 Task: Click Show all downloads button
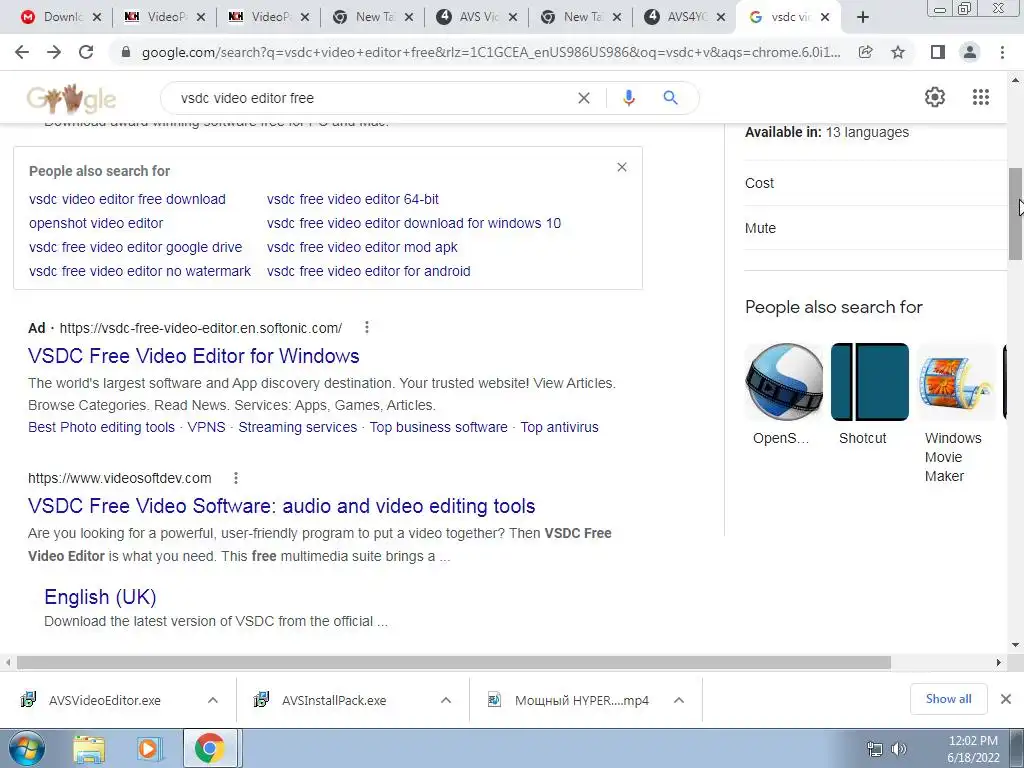(948, 699)
